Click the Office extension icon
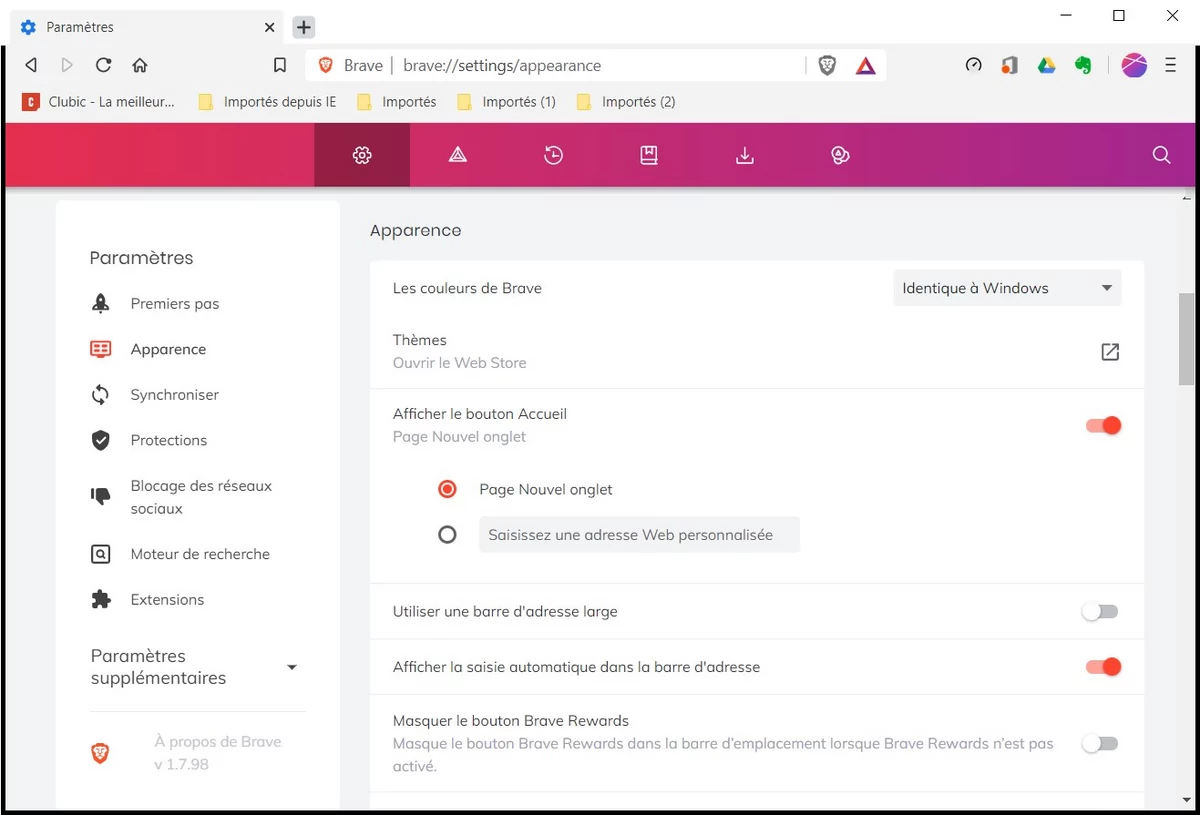The image size is (1200, 815). pos(1010,65)
